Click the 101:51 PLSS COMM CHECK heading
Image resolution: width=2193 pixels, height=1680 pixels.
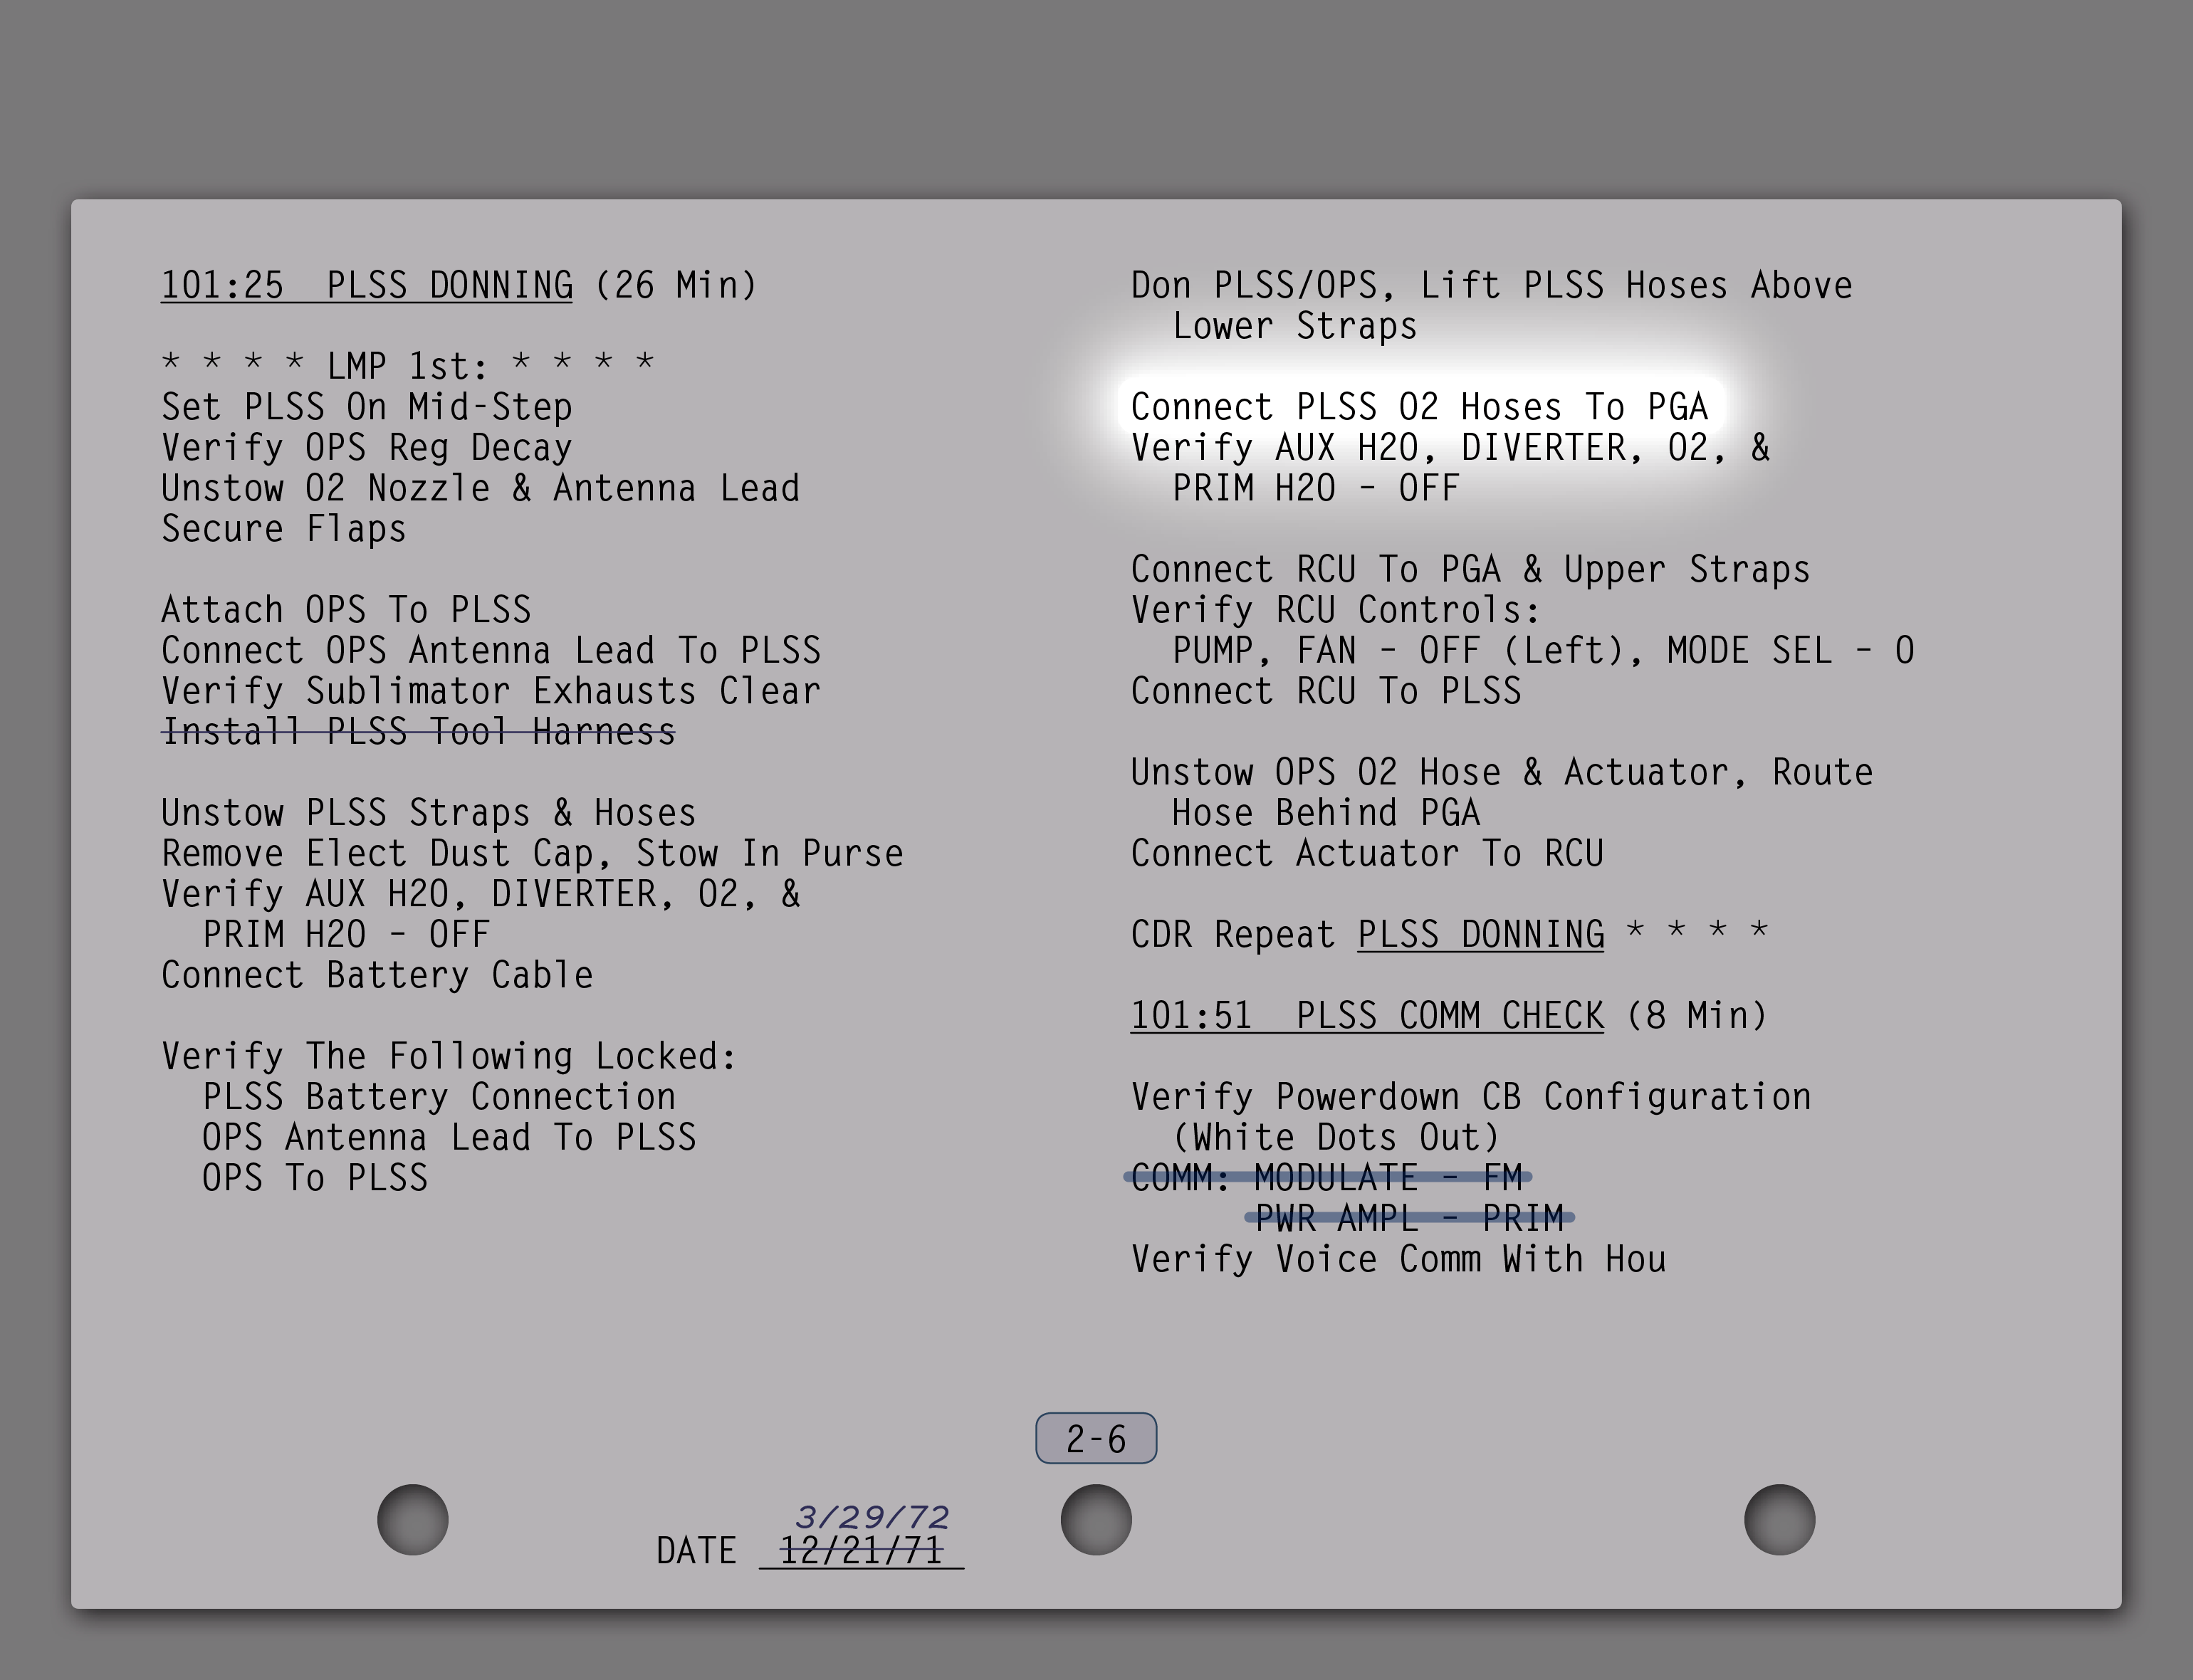[x=1366, y=1016]
